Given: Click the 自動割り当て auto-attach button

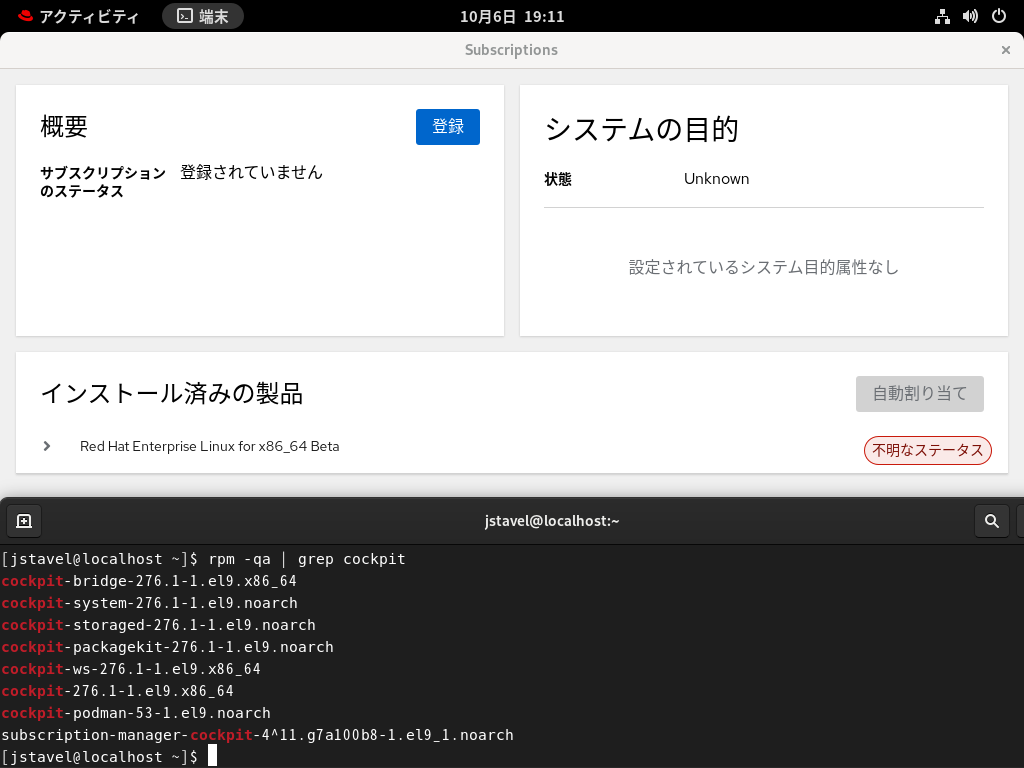Looking at the screenshot, I should point(920,394).
